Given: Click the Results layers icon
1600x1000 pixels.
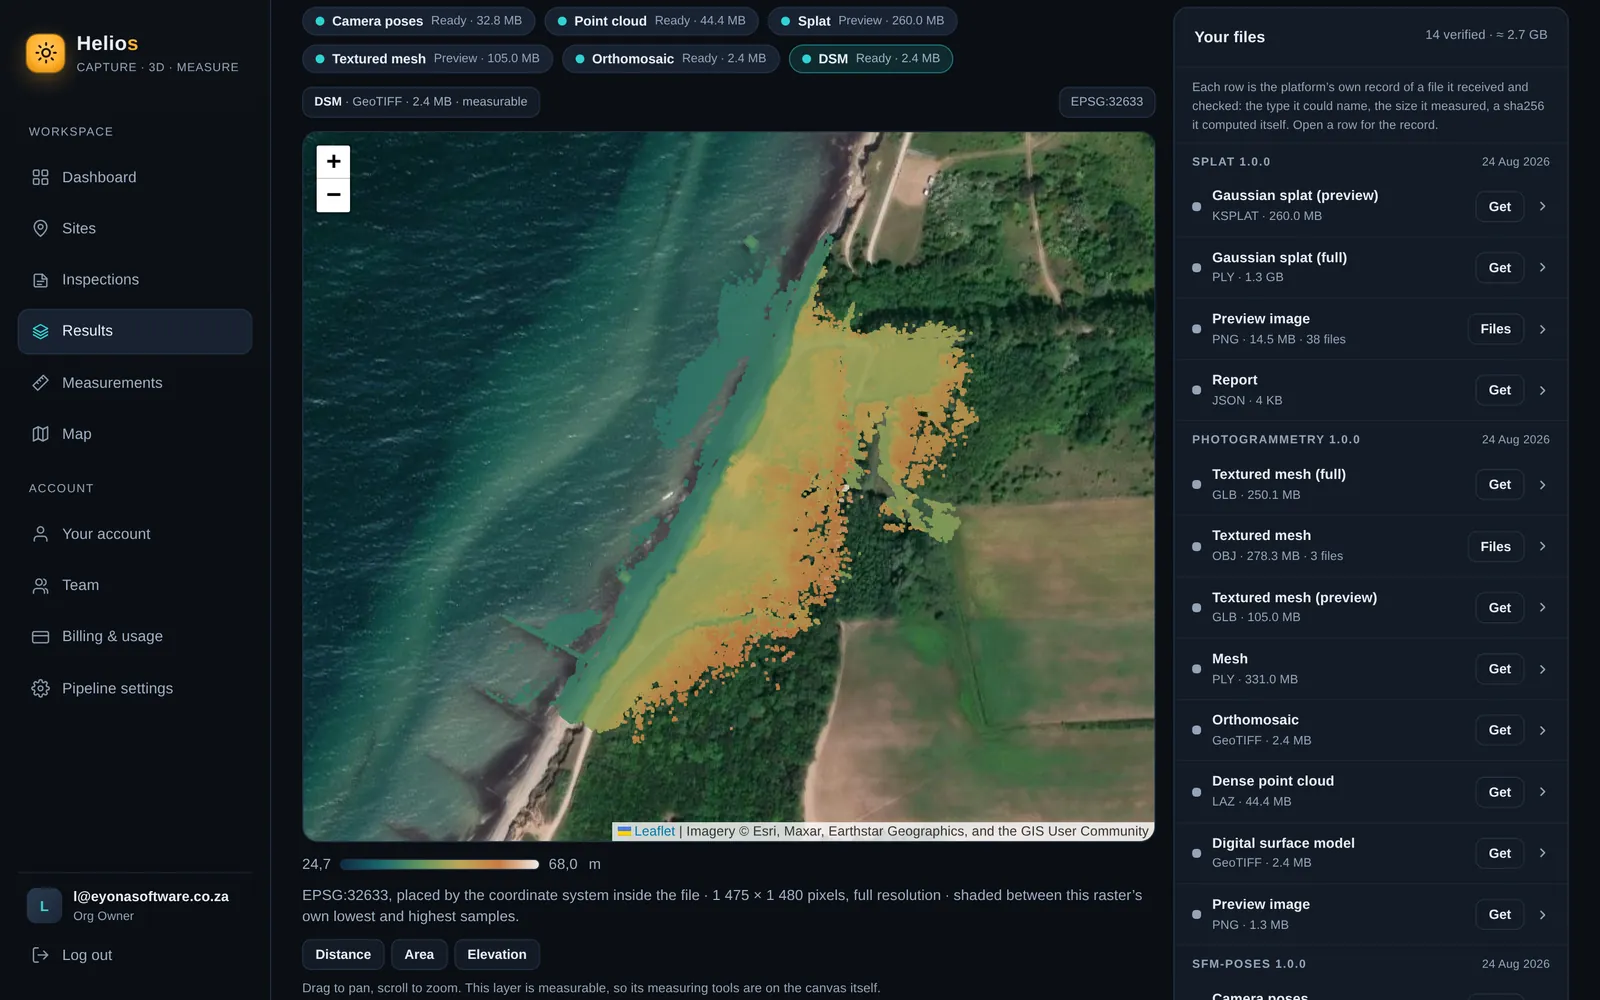Looking at the screenshot, I should [40, 331].
